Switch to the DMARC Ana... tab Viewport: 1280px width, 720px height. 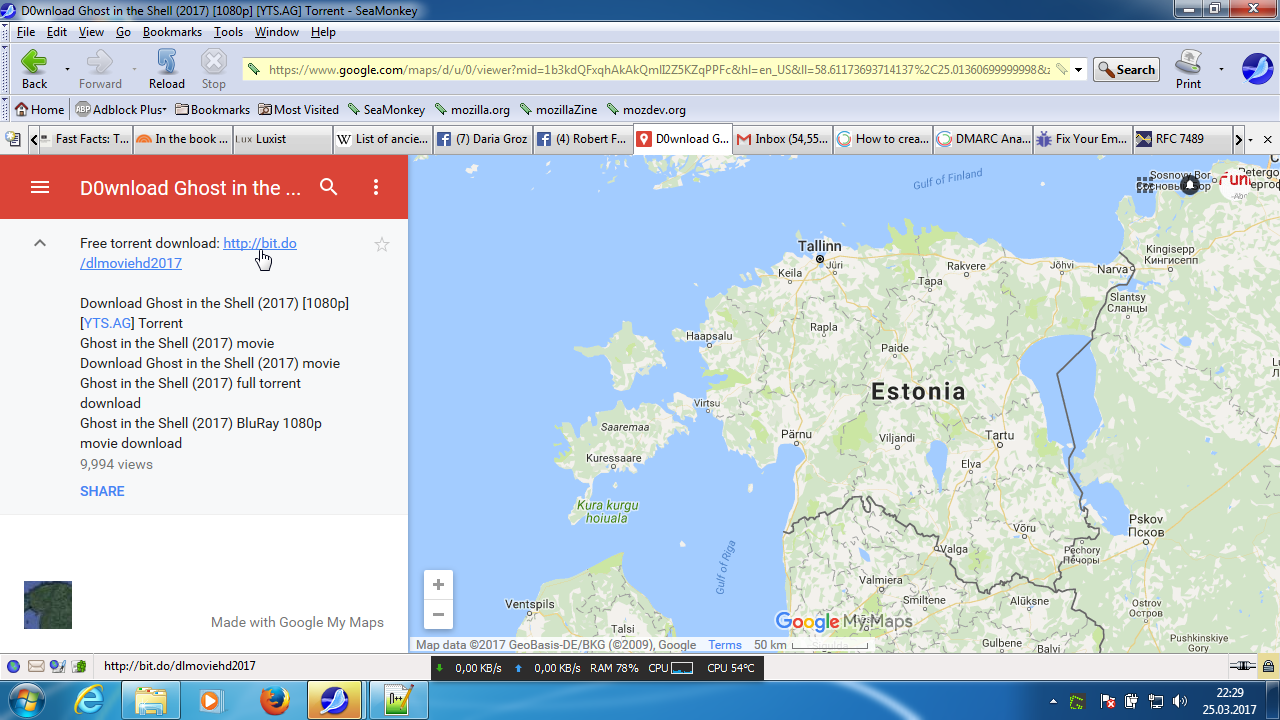[982, 139]
